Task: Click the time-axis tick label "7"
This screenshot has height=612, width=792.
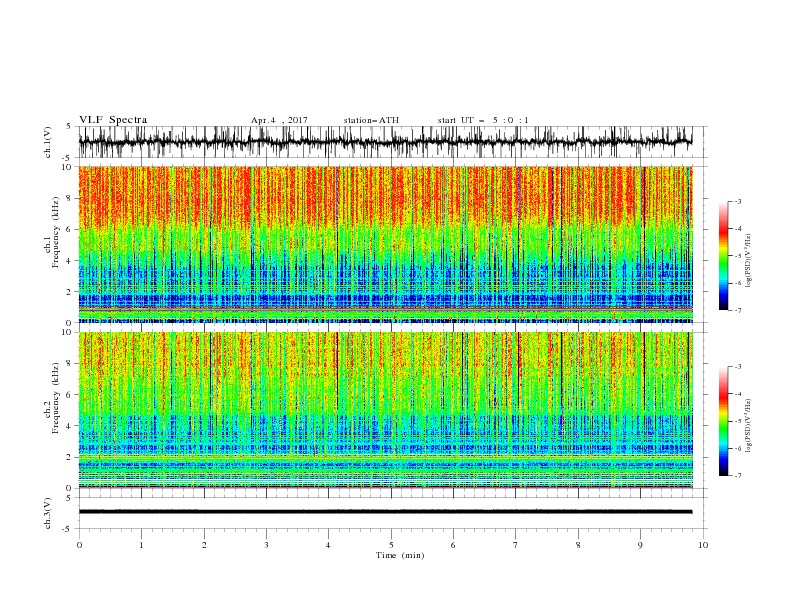Action: [516, 545]
